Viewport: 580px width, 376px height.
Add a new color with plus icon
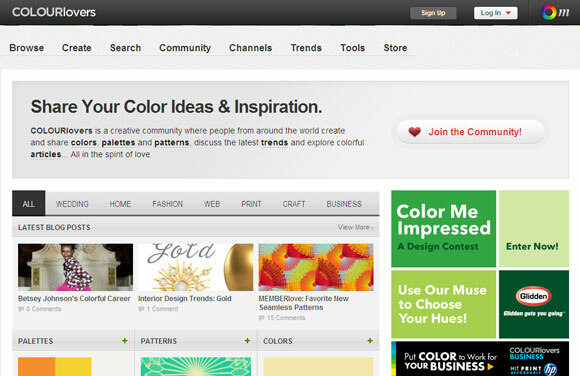click(370, 341)
